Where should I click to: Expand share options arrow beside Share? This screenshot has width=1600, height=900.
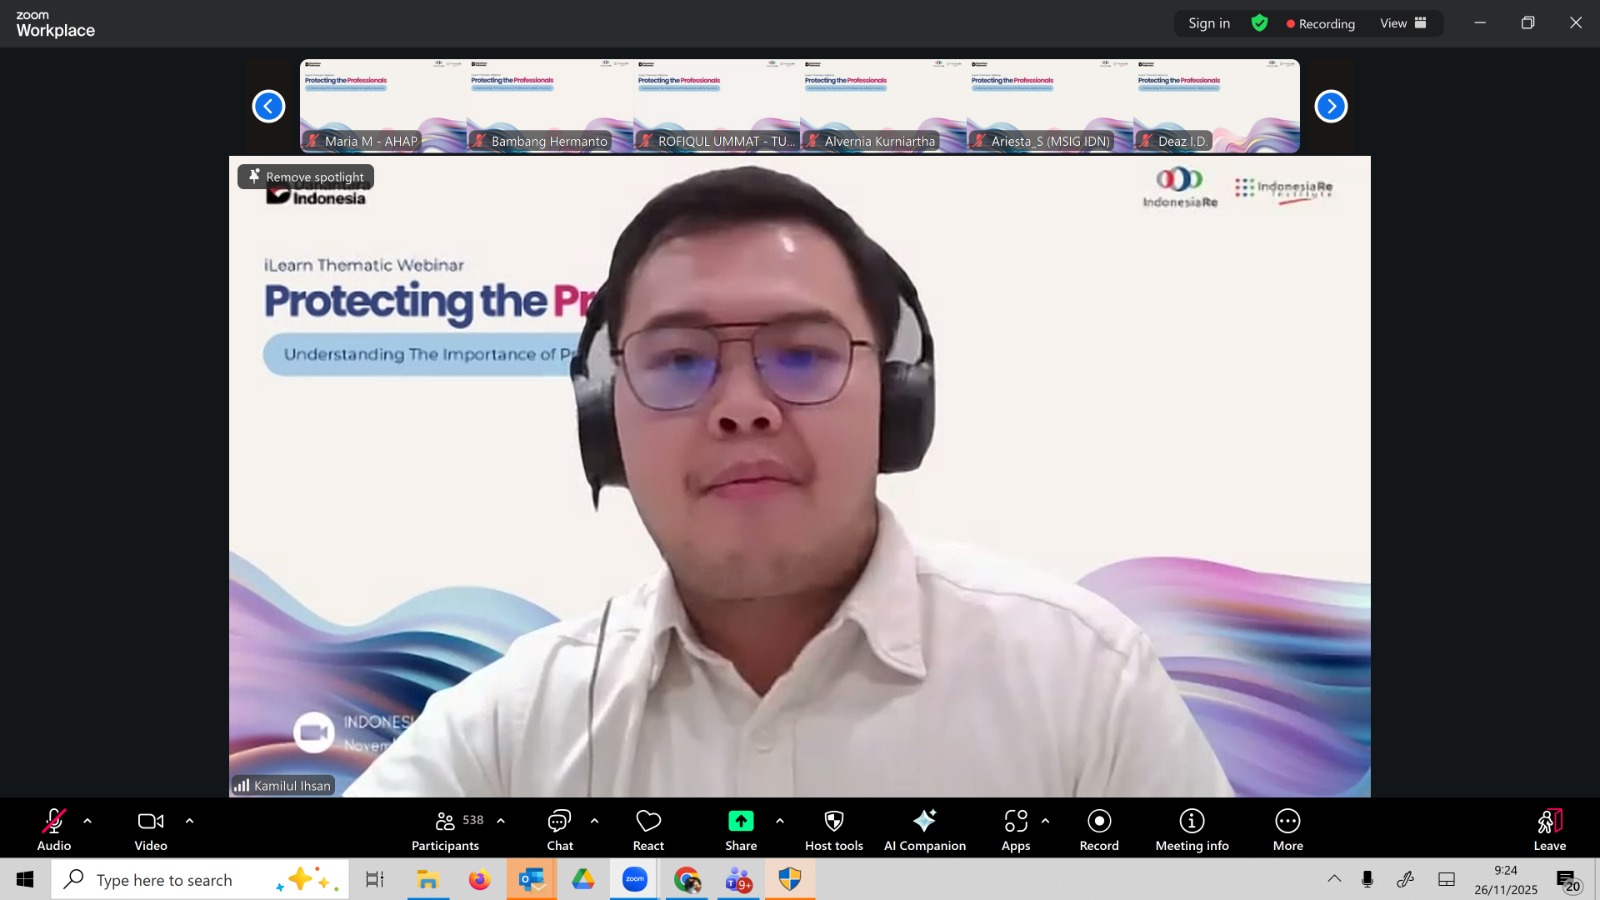tap(780, 821)
